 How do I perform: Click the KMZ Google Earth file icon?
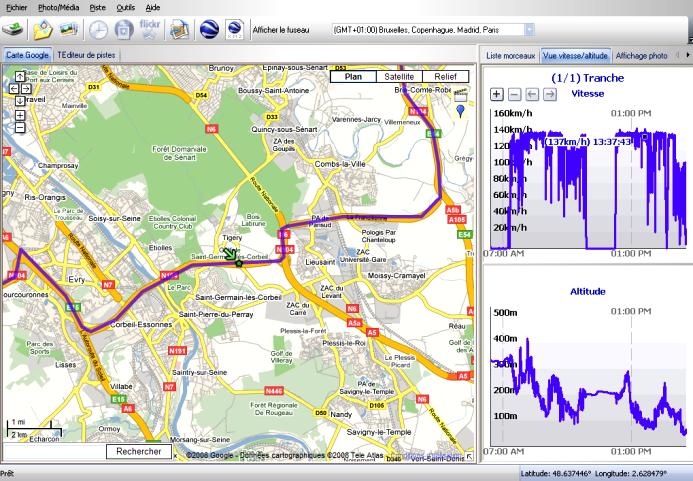(x=235, y=30)
